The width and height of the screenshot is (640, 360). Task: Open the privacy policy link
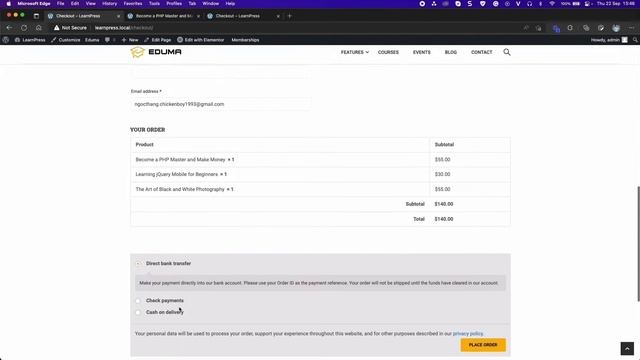click(x=468, y=333)
